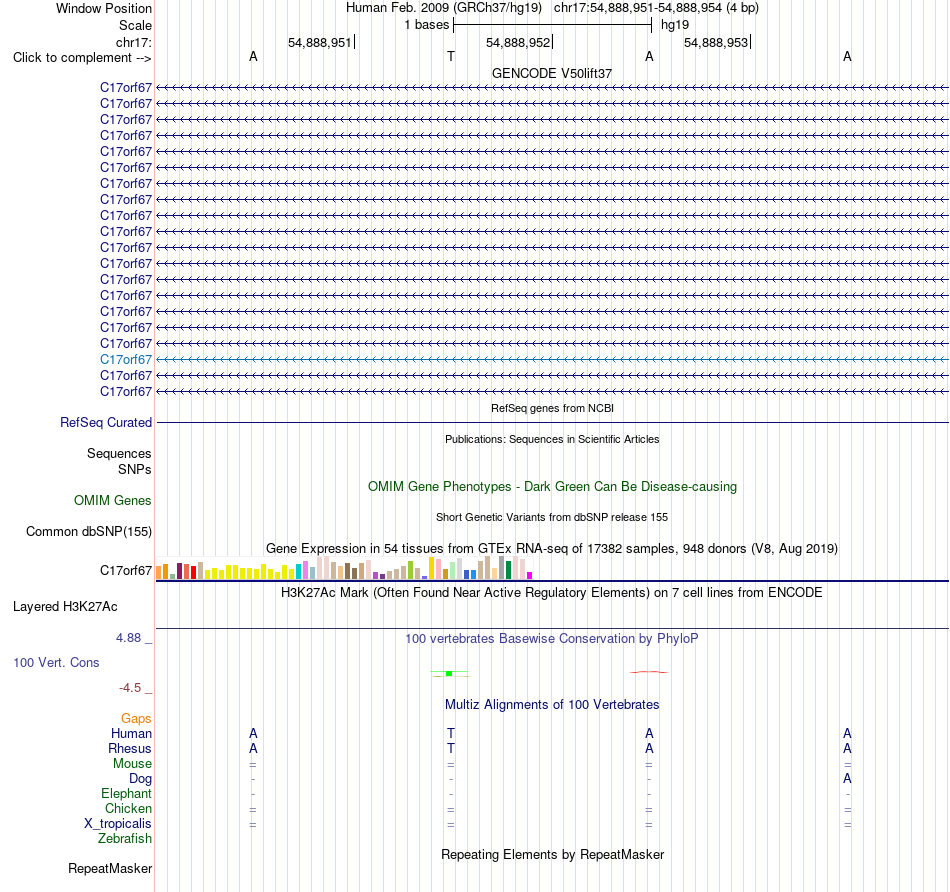The height and width of the screenshot is (892, 950).
Task: Click the green PhyloP conservation bar
Action: pos(449,673)
